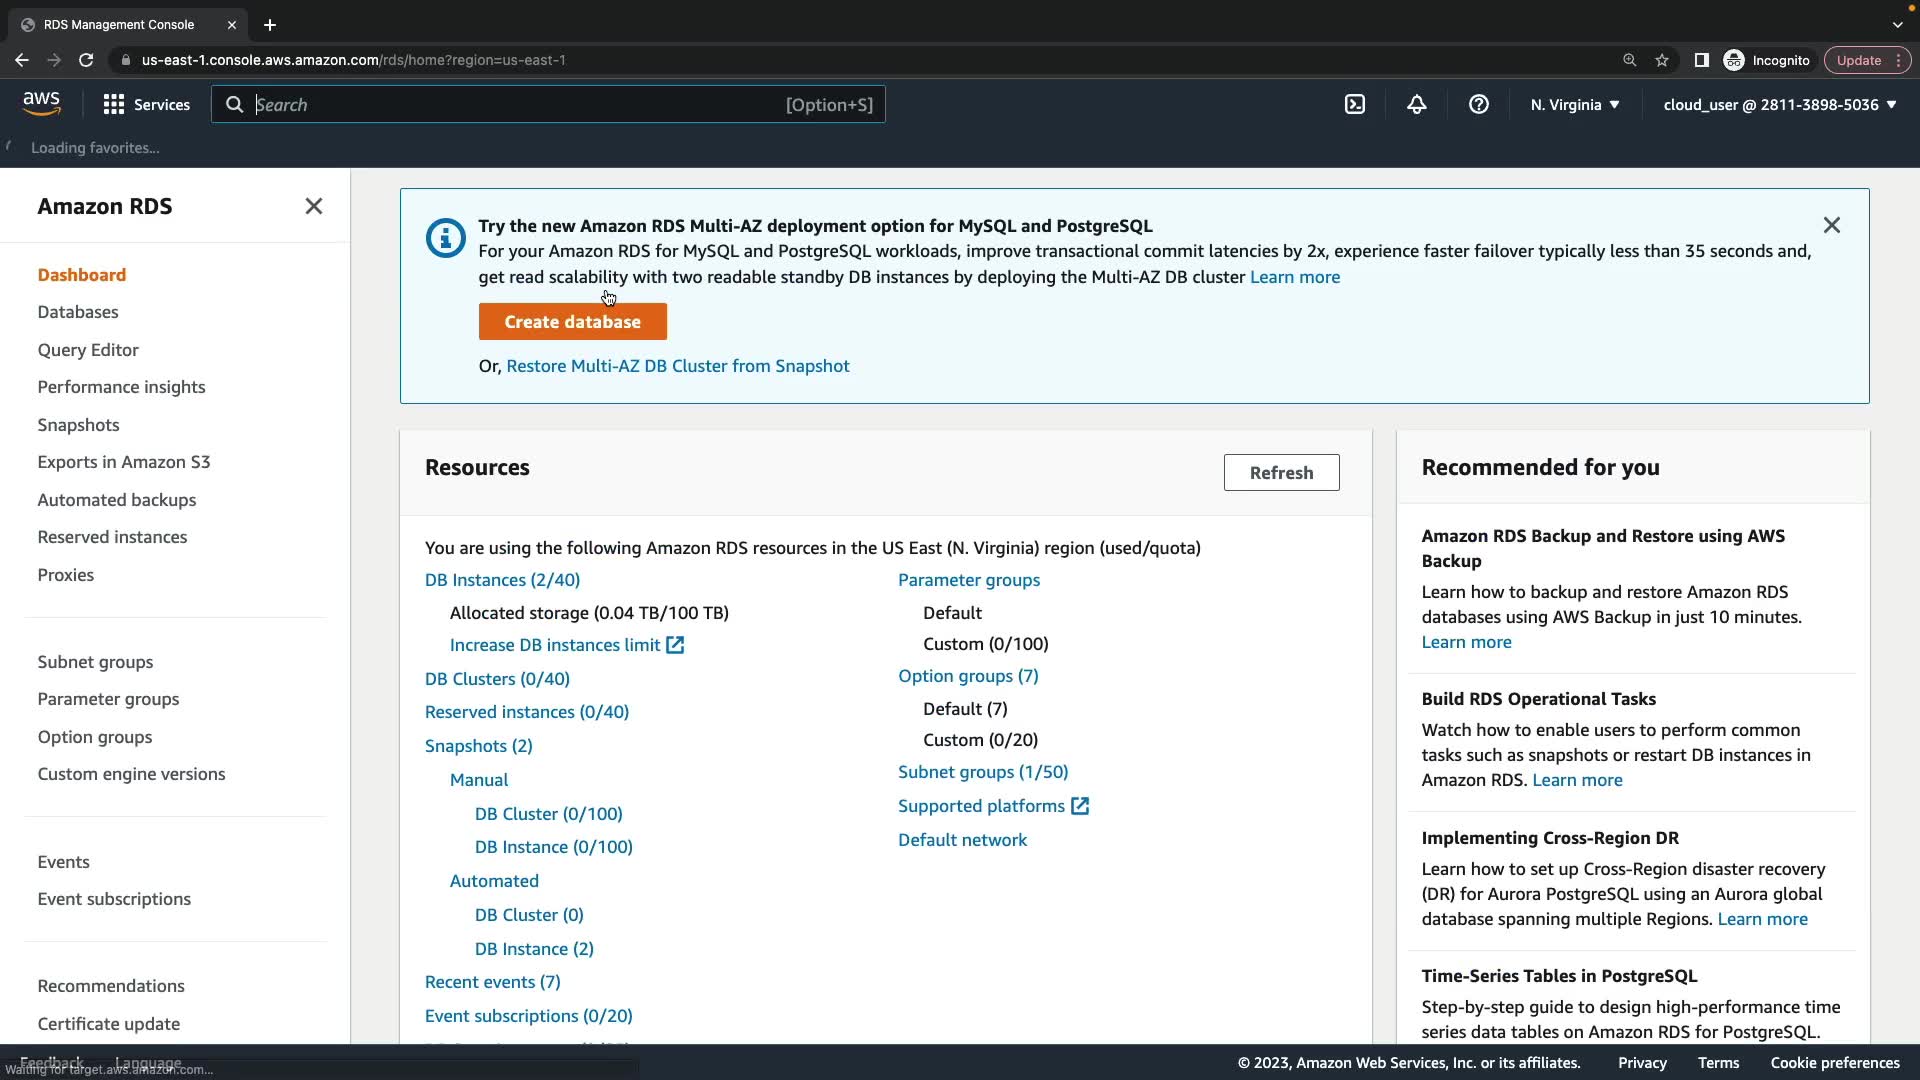
Task: Open Databases in the sidebar
Action: tap(78, 312)
